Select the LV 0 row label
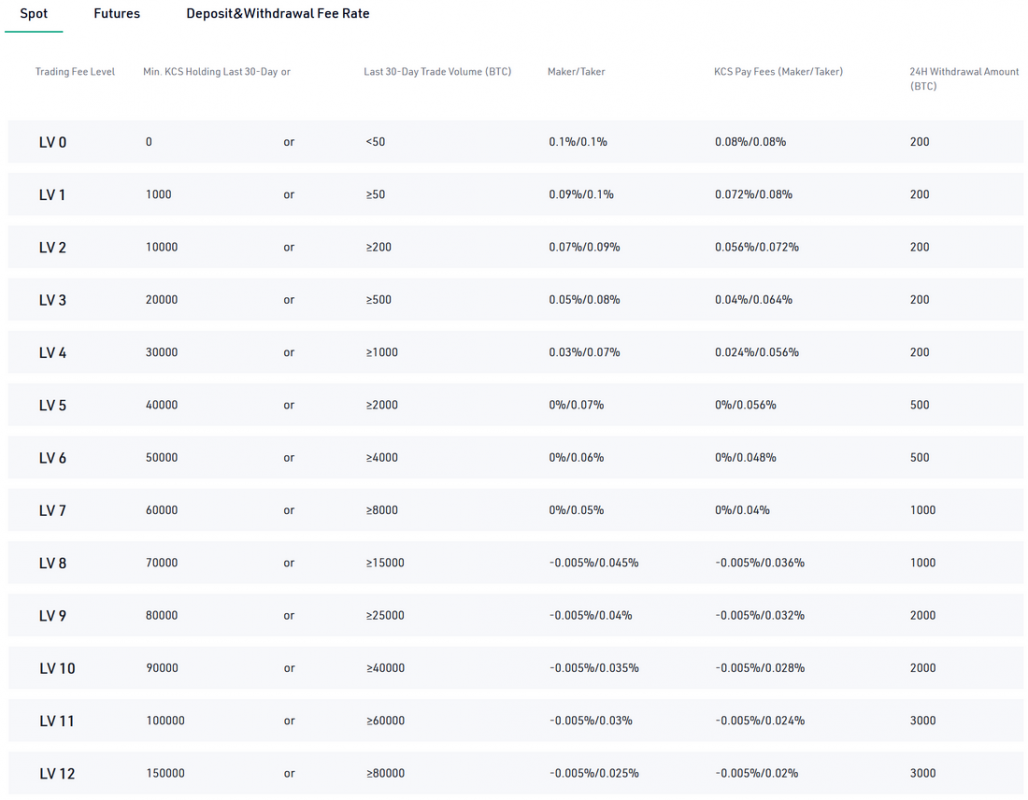Screen dimensions: 1028x800 53,142
